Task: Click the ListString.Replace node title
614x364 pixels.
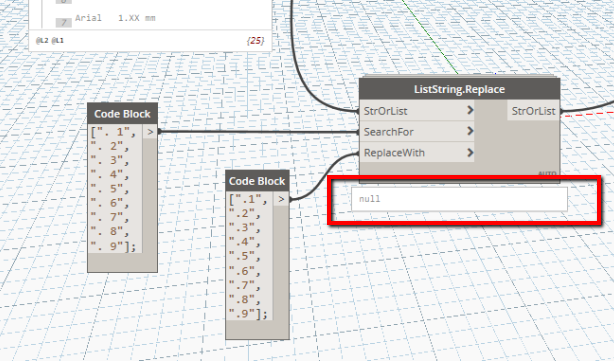Action: click(x=459, y=89)
